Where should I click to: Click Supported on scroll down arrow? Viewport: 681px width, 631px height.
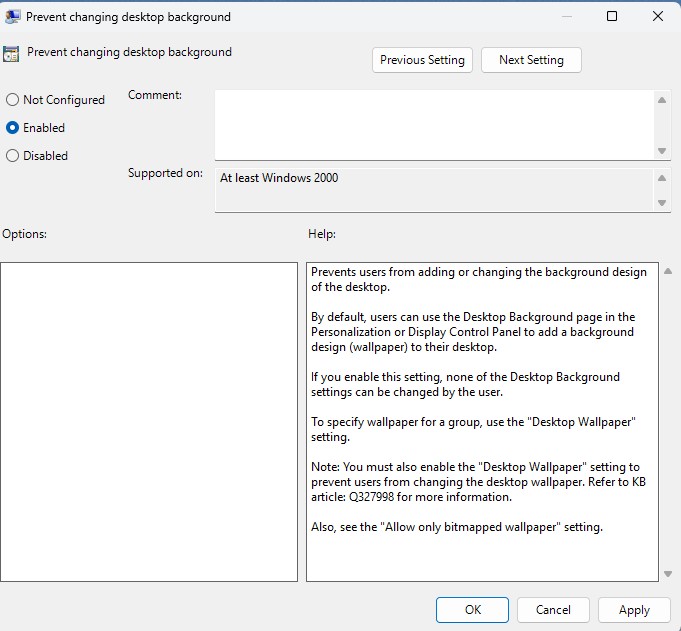tap(662, 203)
